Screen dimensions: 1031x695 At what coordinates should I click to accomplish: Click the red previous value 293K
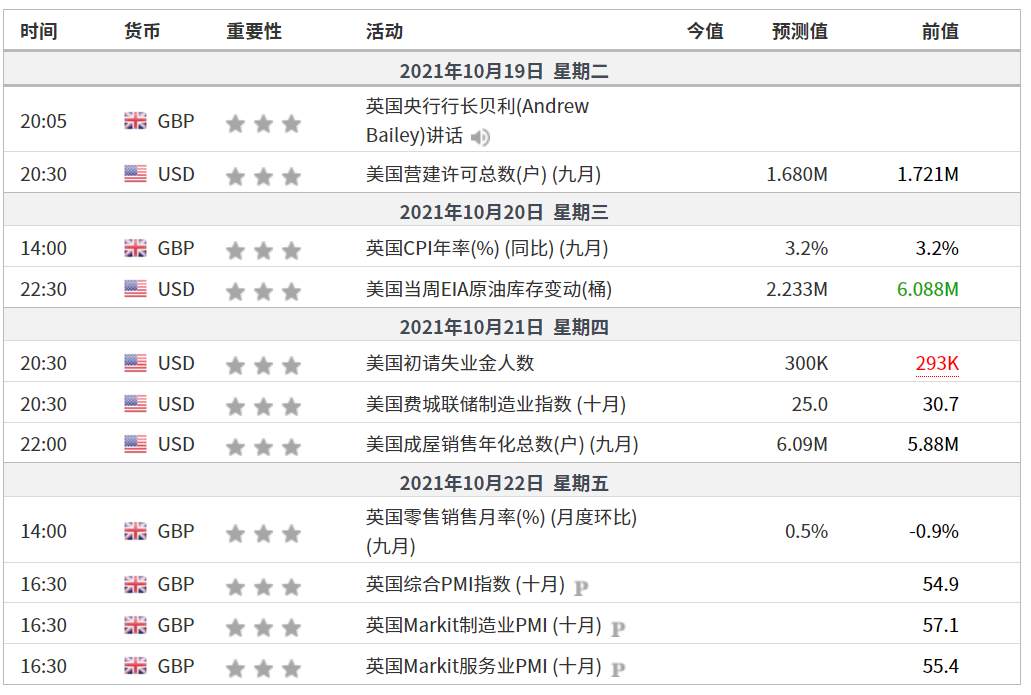pyautogui.click(x=937, y=363)
